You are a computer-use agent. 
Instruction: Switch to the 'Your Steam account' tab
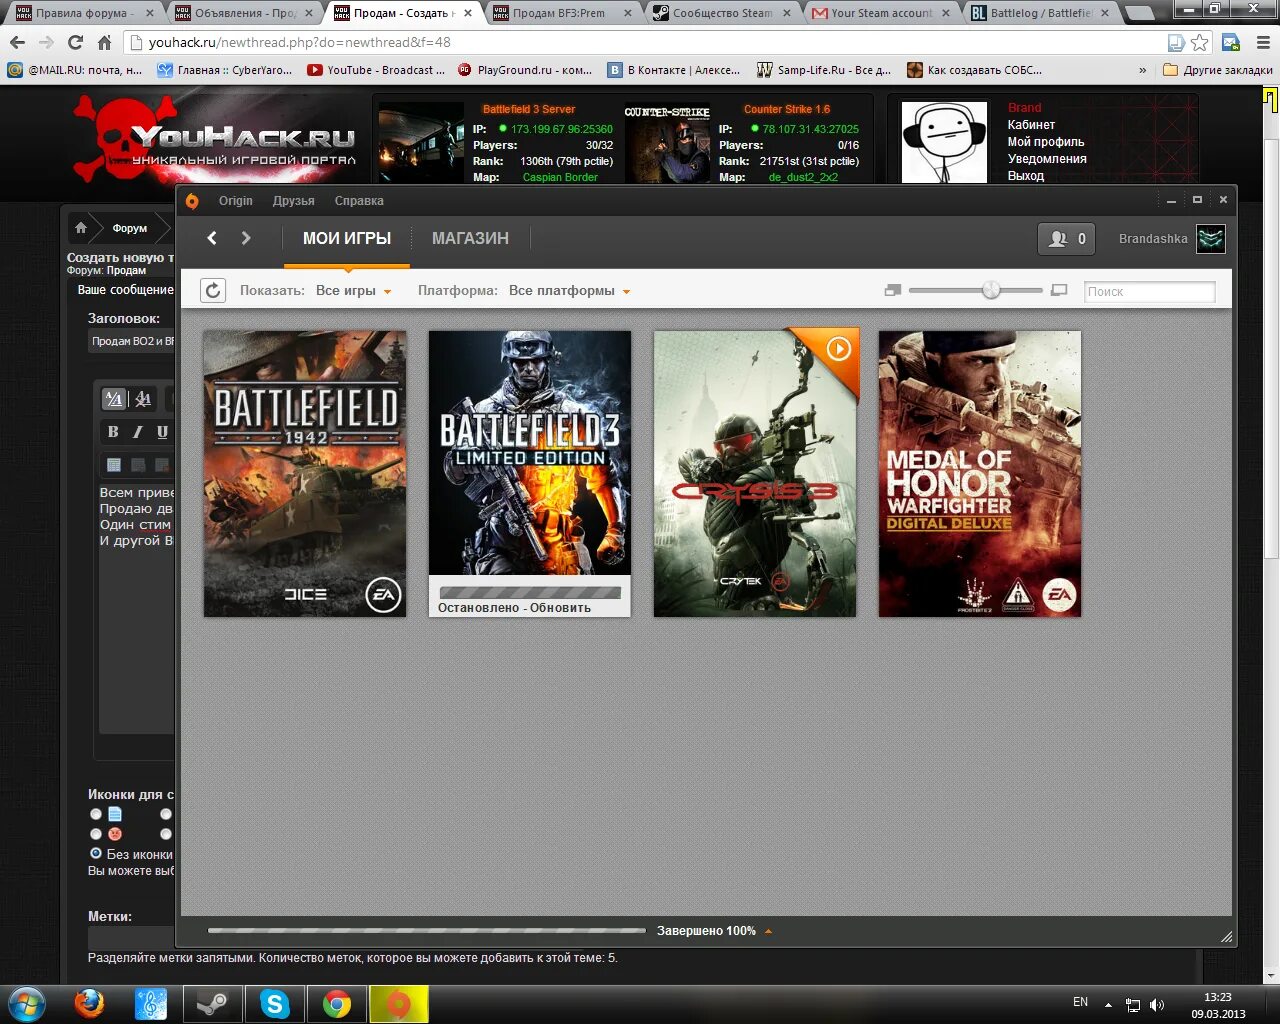click(x=881, y=13)
